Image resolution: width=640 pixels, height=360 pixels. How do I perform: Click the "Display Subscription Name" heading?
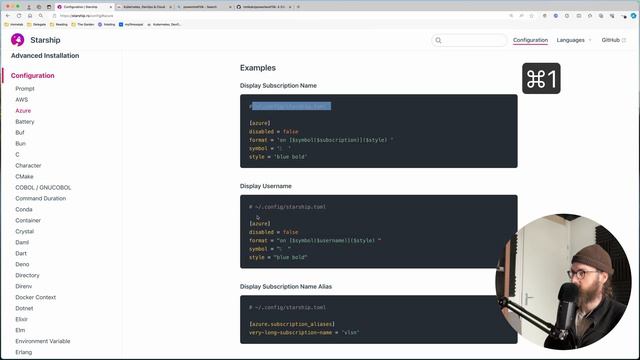[x=278, y=86]
